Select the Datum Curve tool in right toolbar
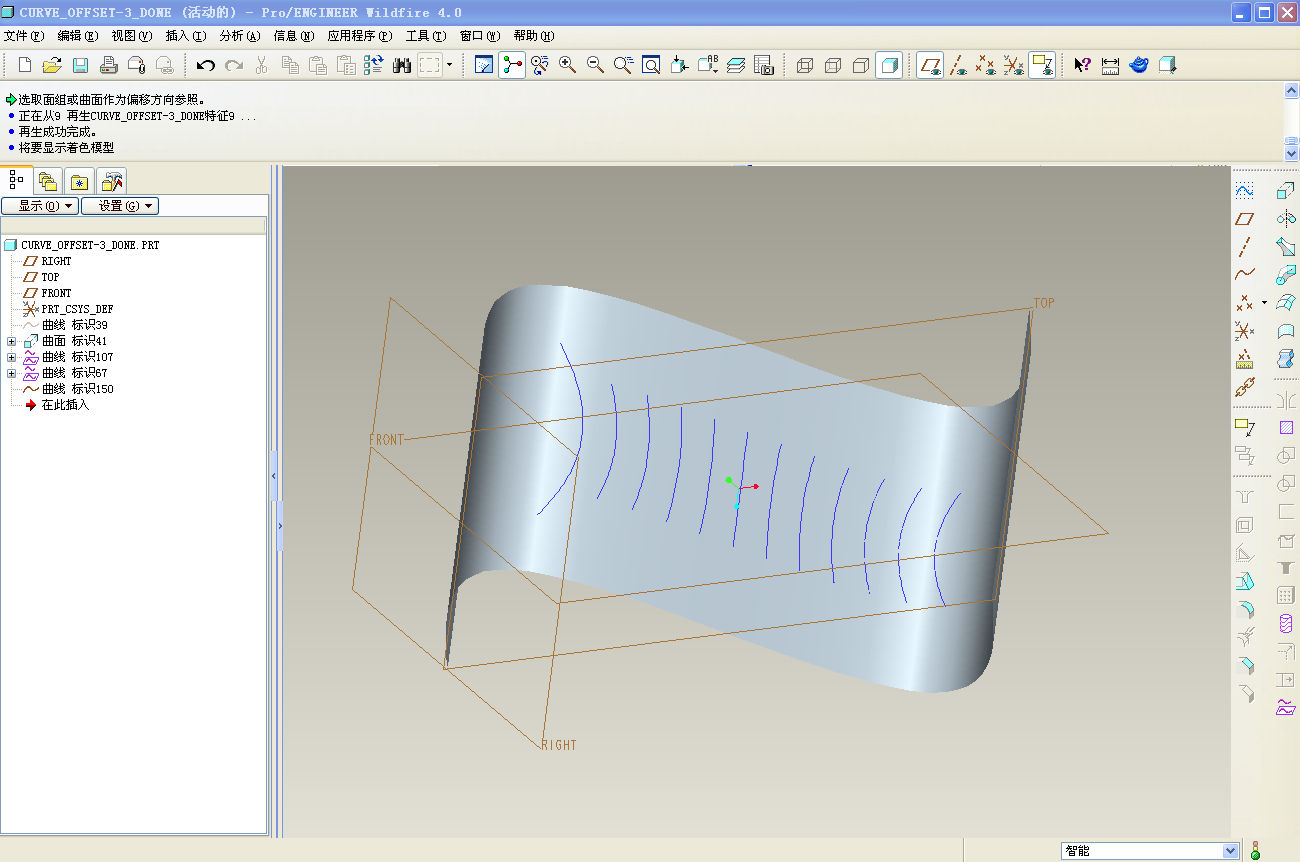Image resolution: width=1300 pixels, height=862 pixels. 1244,274
